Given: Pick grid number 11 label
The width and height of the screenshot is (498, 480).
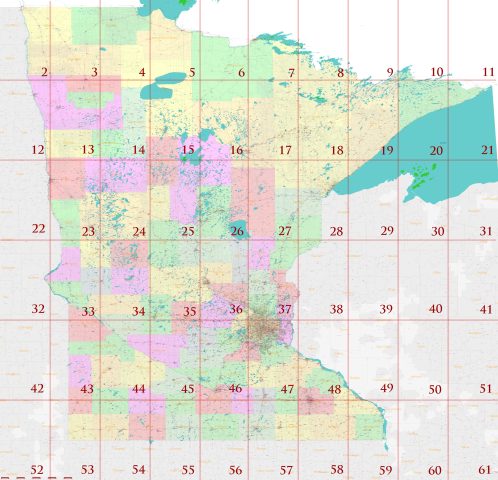Looking at the screenshot, I should point(488,72).
